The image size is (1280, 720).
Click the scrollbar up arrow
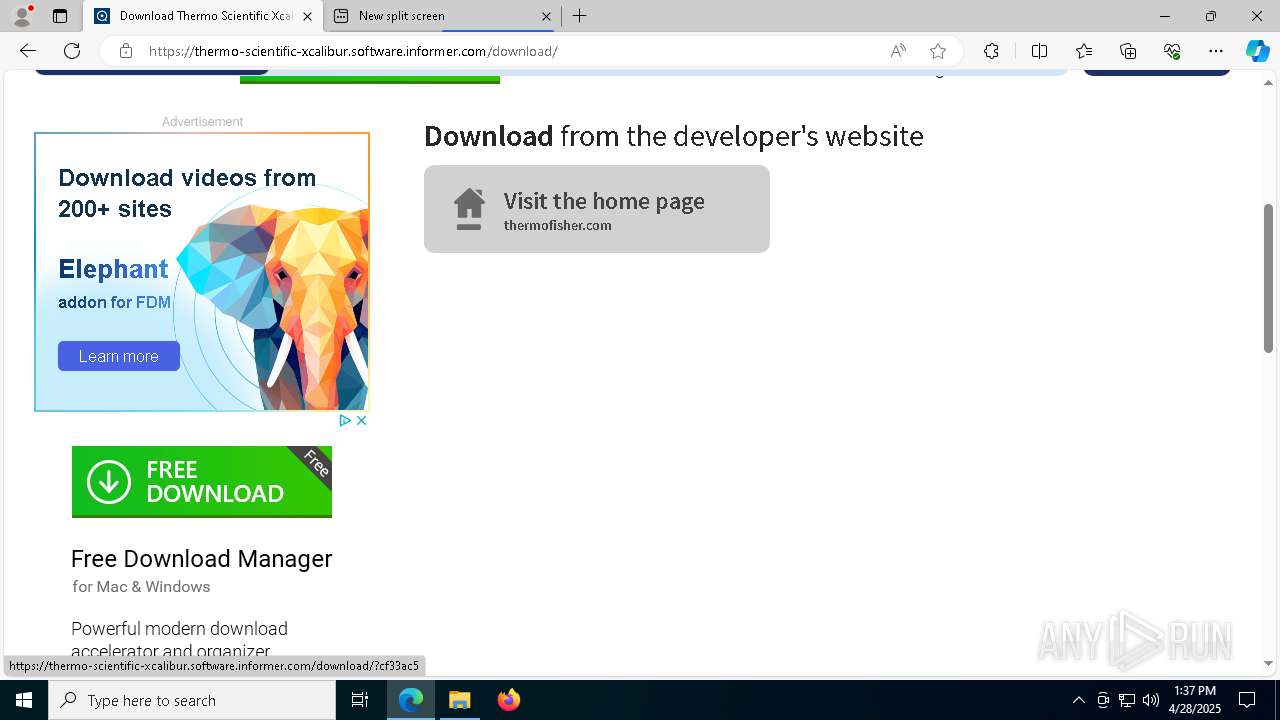[x=1268, y=81]
